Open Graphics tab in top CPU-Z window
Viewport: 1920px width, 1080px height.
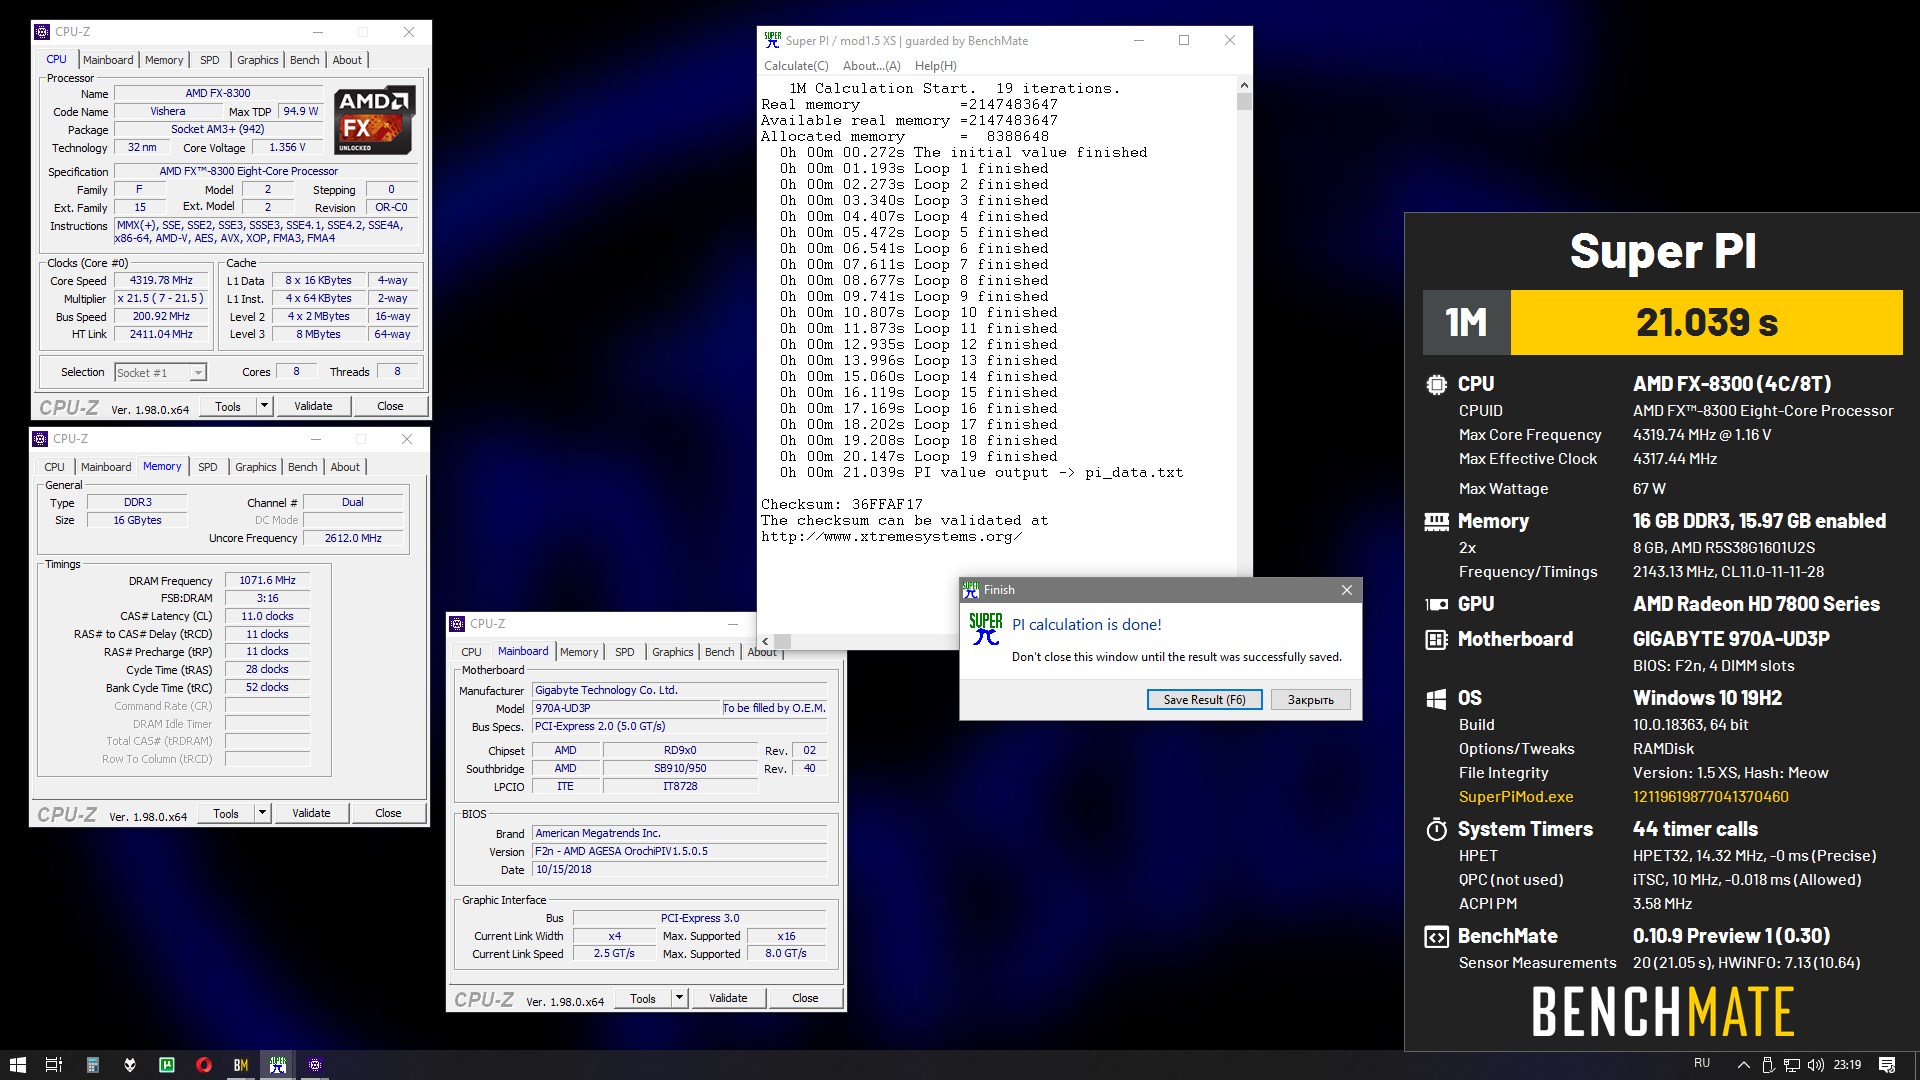[258, 60]
